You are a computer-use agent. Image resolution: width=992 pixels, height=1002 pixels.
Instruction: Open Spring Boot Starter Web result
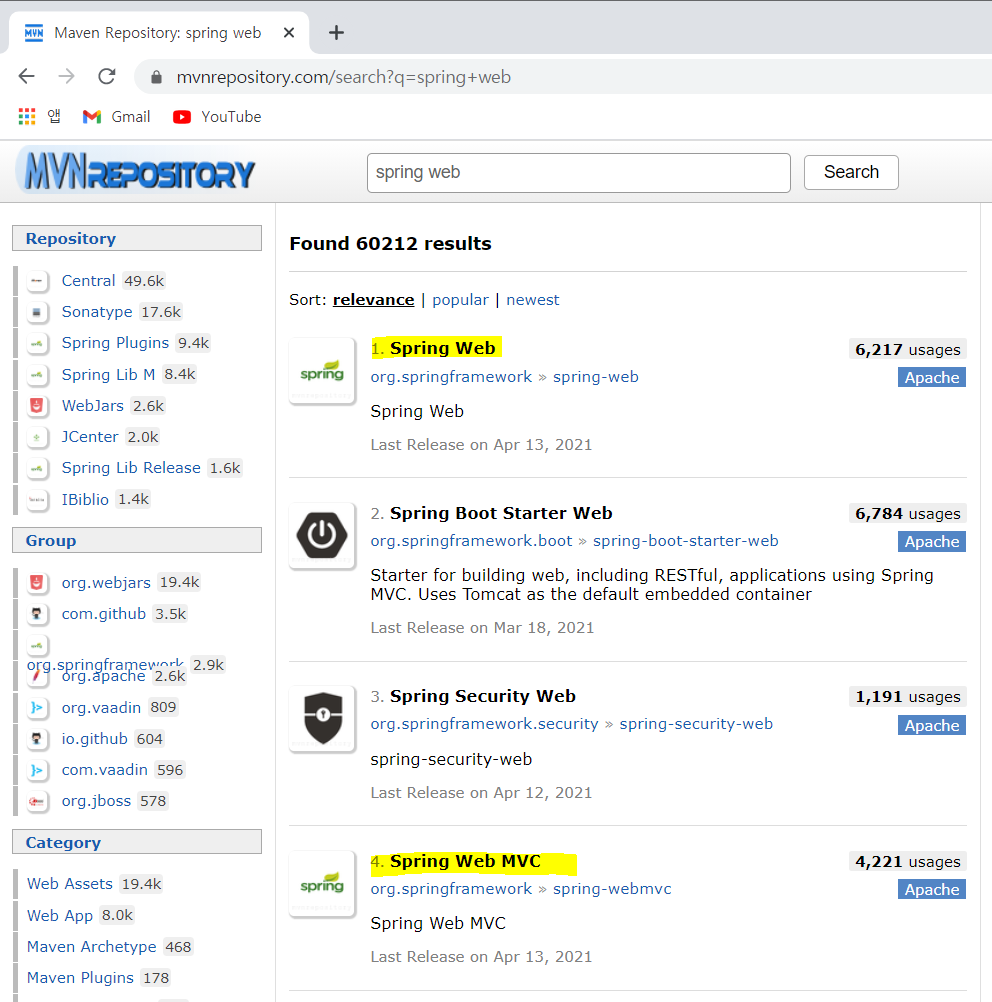[500, 513]
